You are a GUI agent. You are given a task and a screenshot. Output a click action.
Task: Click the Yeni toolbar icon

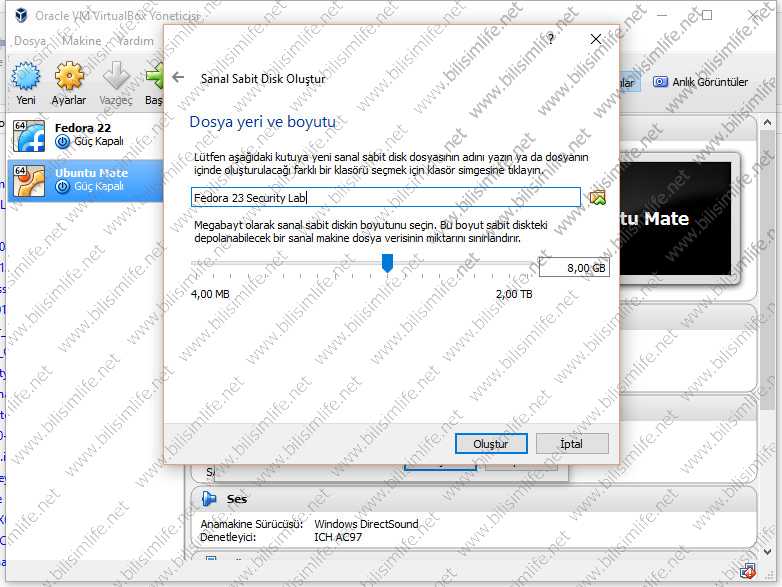(26, 77)
